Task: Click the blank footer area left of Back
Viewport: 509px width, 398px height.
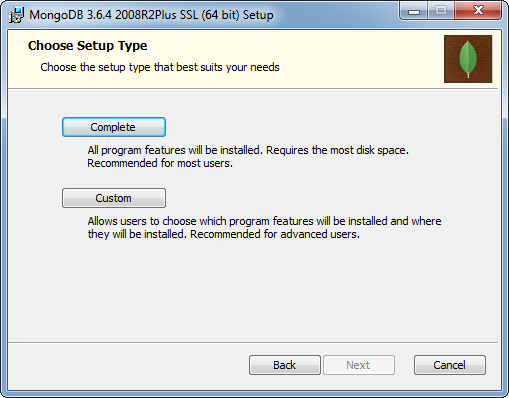Action: [x=127, y=365]
